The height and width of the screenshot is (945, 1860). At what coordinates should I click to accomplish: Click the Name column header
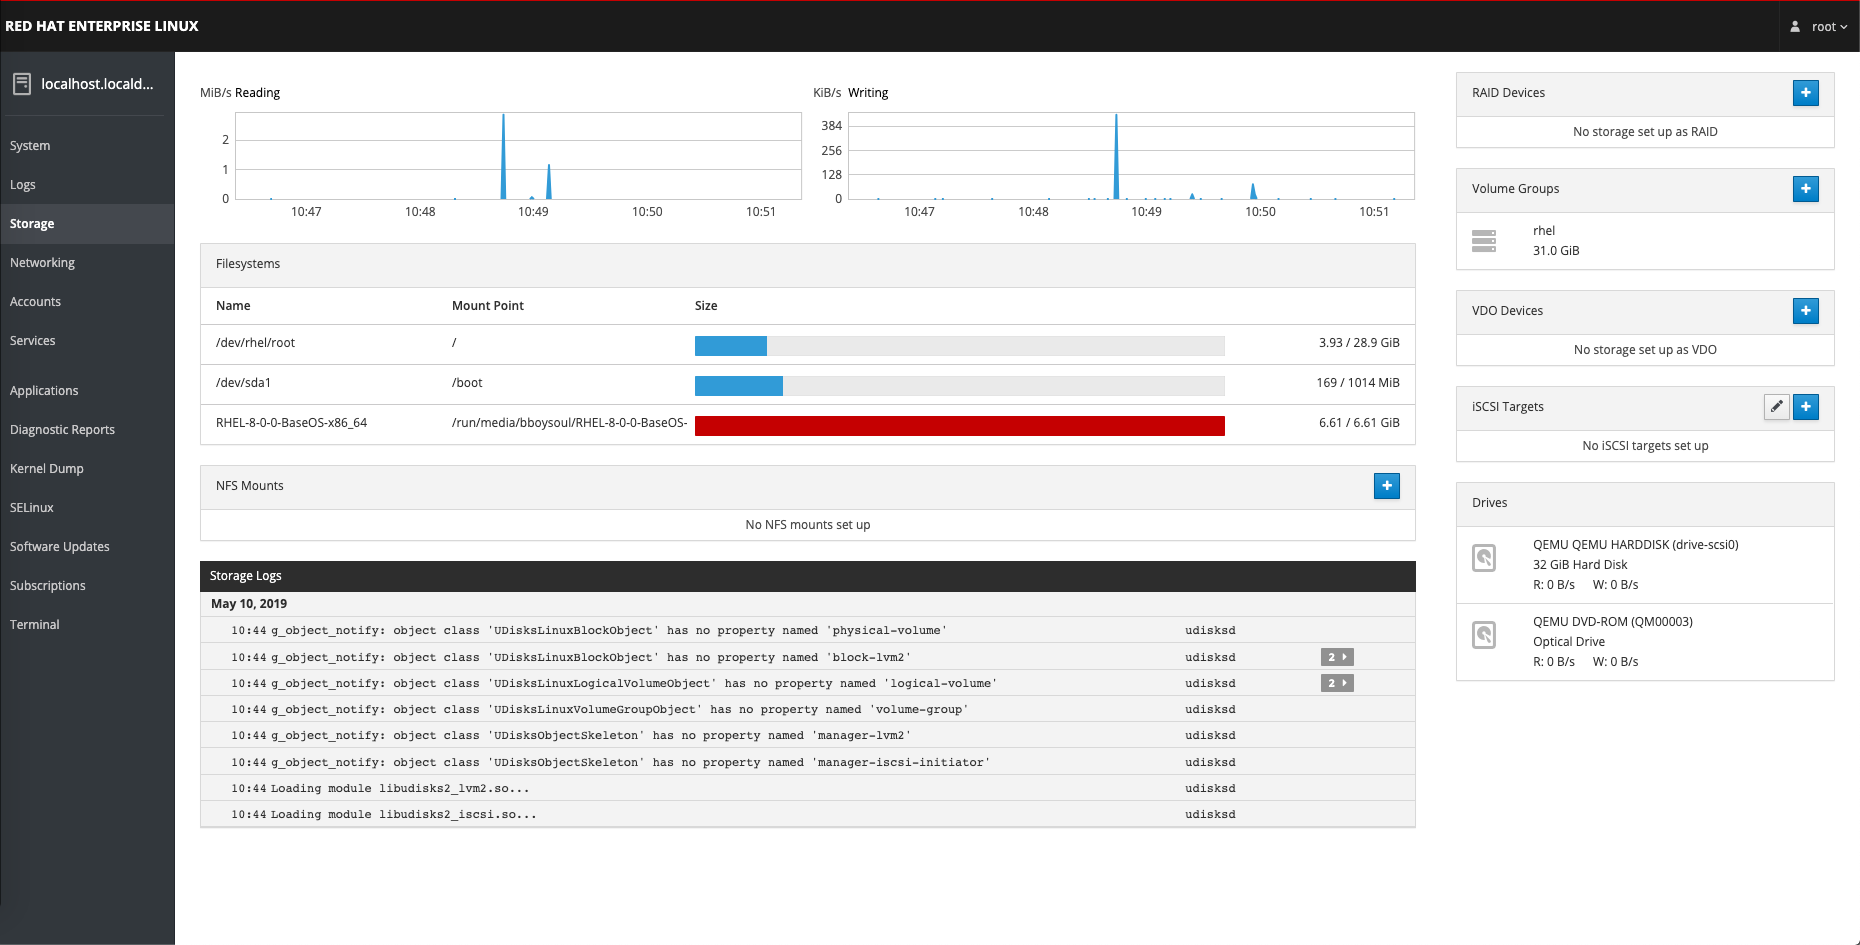233,306
